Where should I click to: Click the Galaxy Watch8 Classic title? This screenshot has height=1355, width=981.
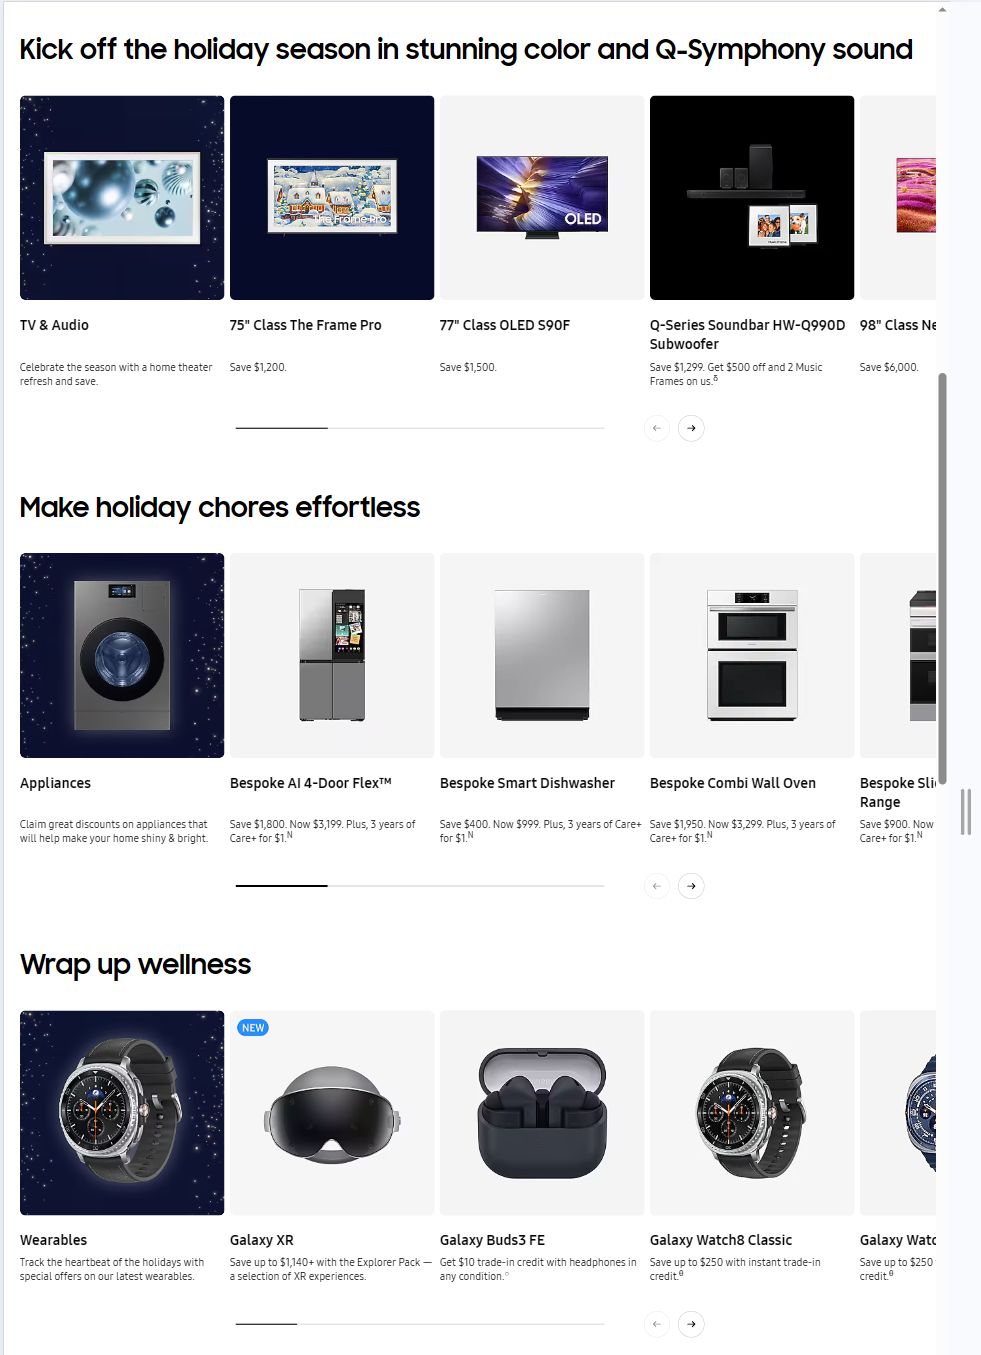[x=721, y=1240]
